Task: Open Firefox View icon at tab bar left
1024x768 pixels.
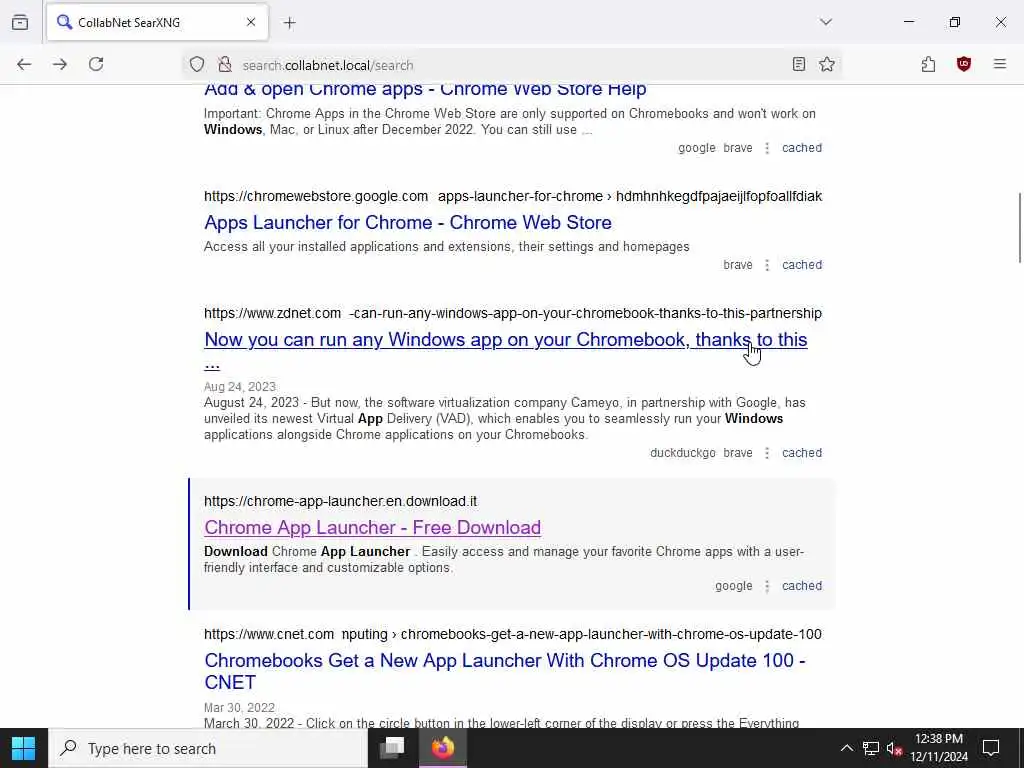Action: pyautogui.click(x=20, y=22)
